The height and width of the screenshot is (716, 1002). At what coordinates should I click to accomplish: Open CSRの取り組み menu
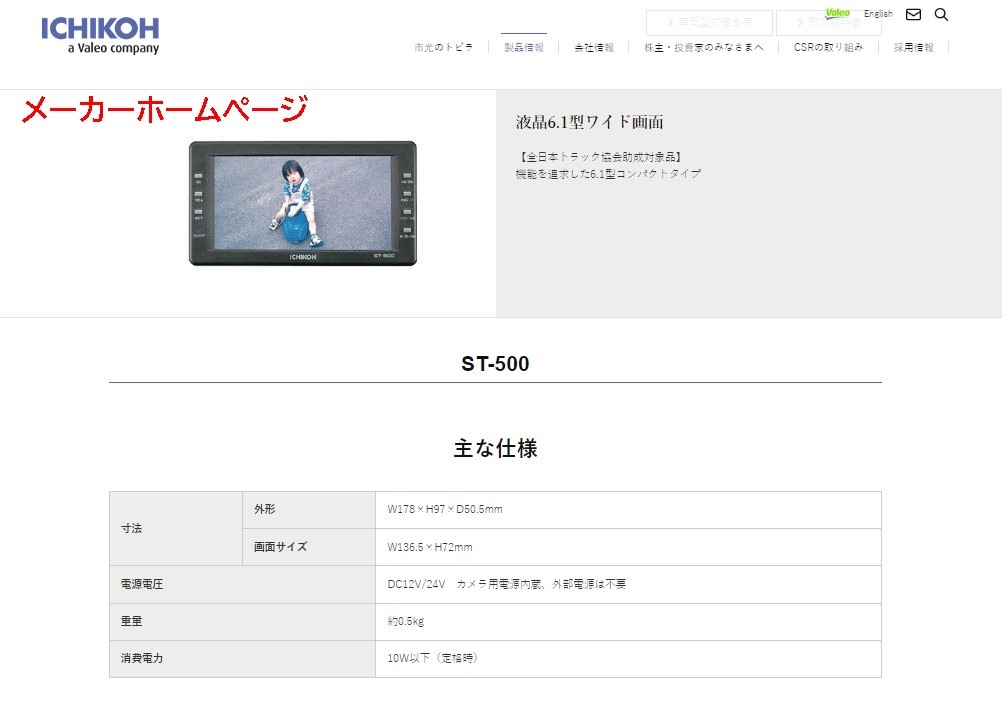coord(829,47)
